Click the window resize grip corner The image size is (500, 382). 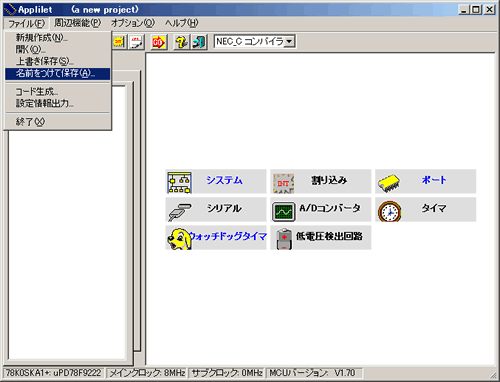click(x=492, y=375)
